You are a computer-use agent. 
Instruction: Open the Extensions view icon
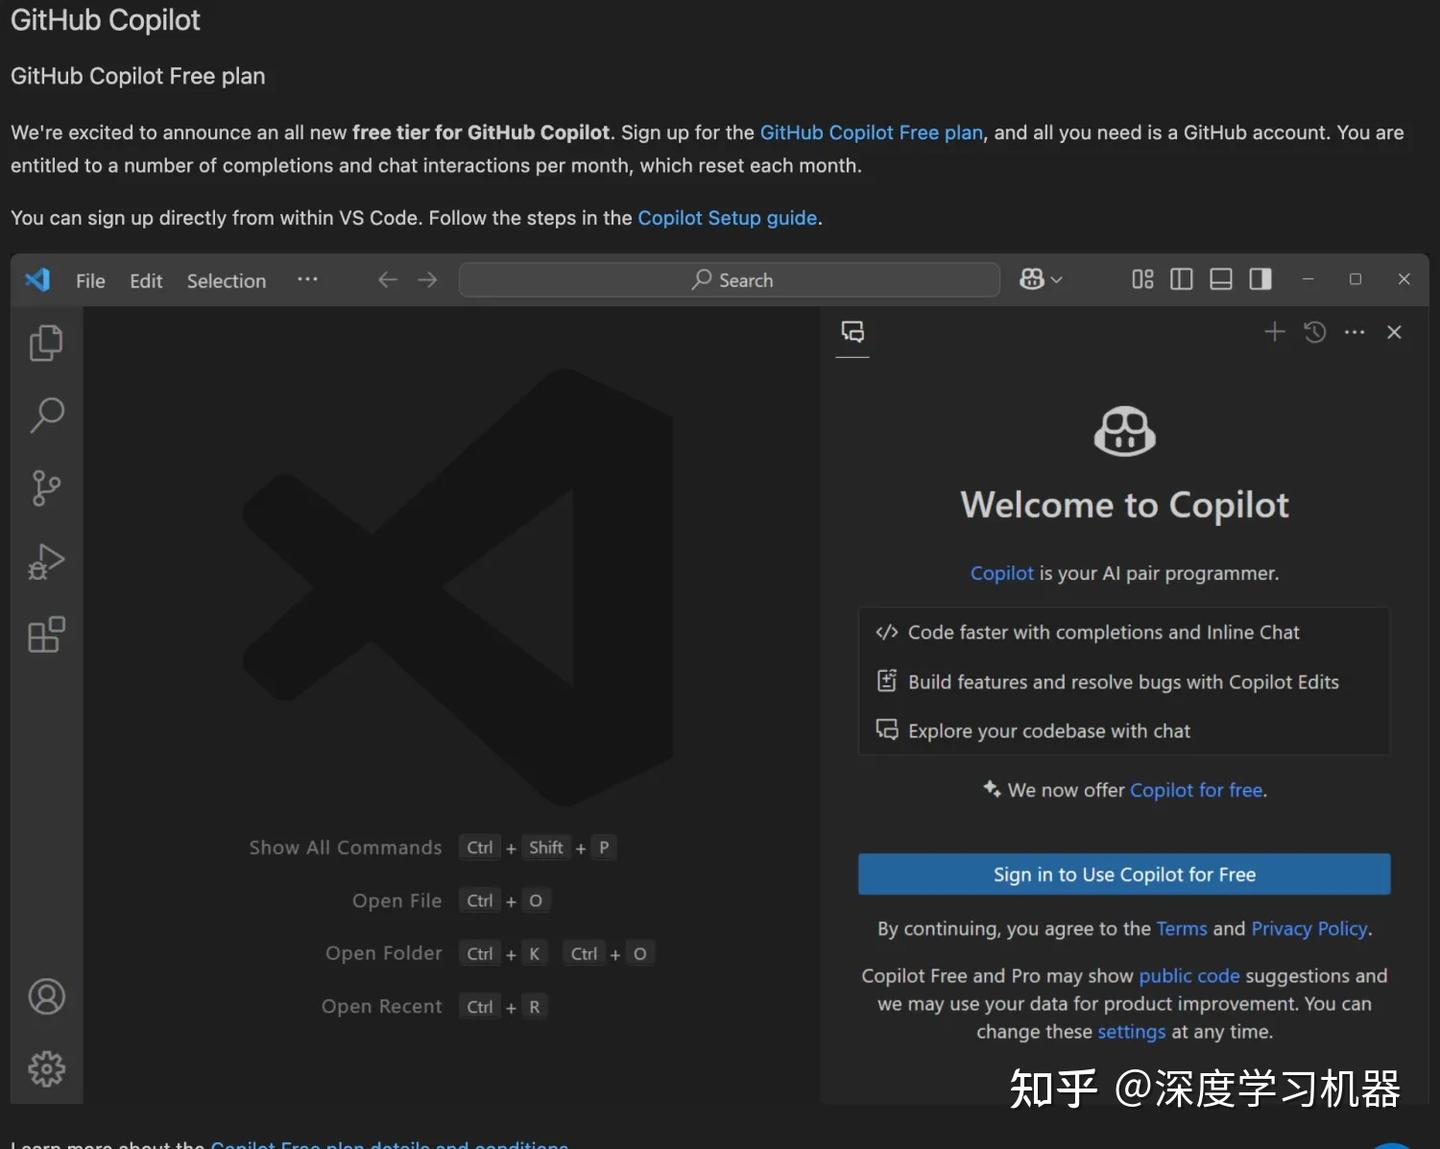point(46,634)
